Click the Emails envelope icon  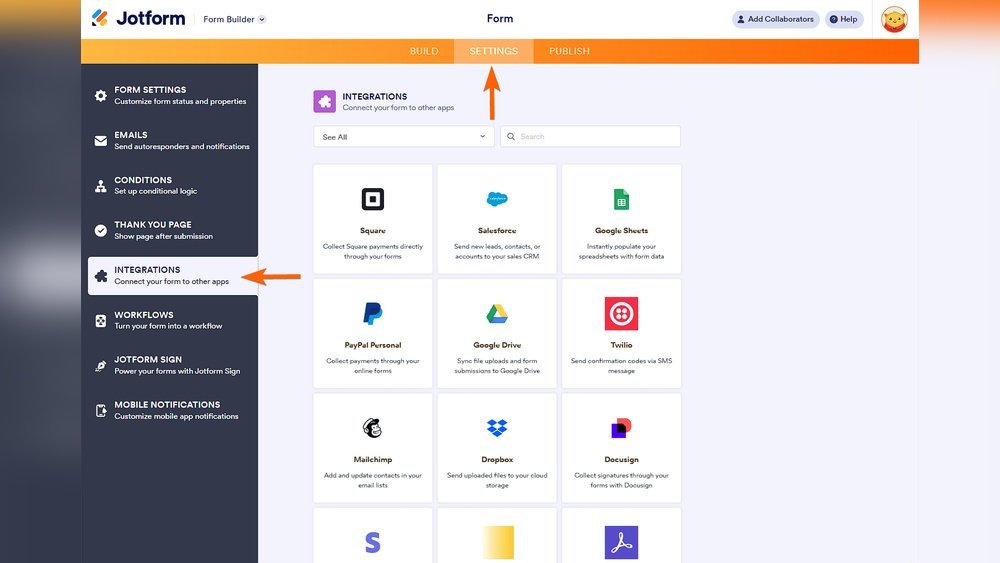point(101,141)
